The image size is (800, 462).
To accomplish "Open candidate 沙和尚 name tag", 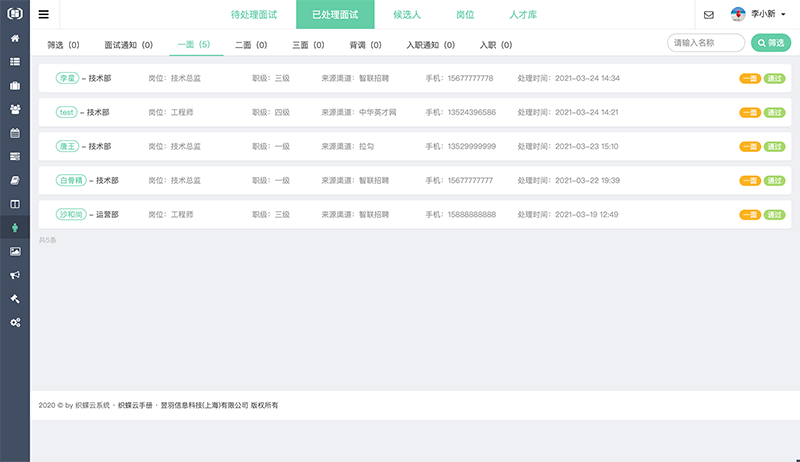I will [71, 215].
